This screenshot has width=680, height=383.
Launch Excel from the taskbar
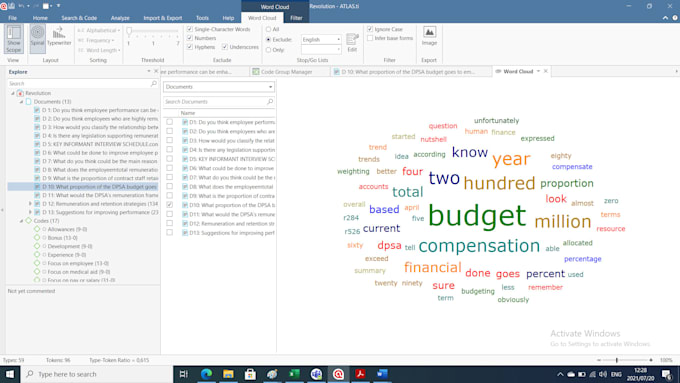294,374
